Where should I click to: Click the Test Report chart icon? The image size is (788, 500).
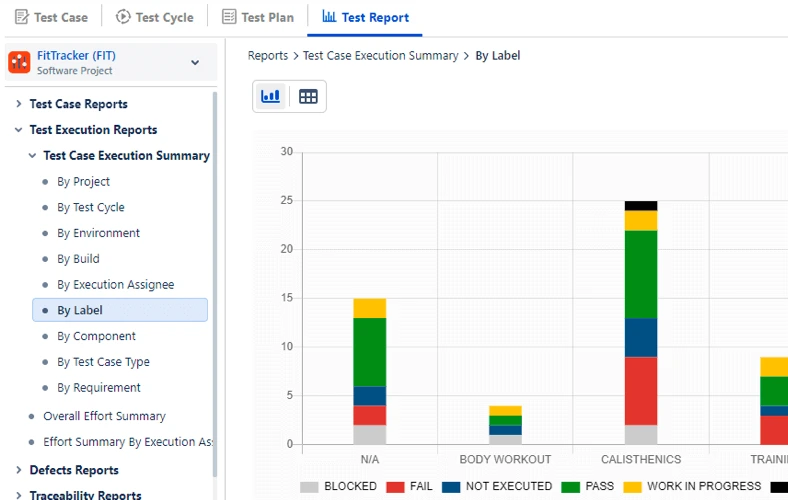coord(329,17)
